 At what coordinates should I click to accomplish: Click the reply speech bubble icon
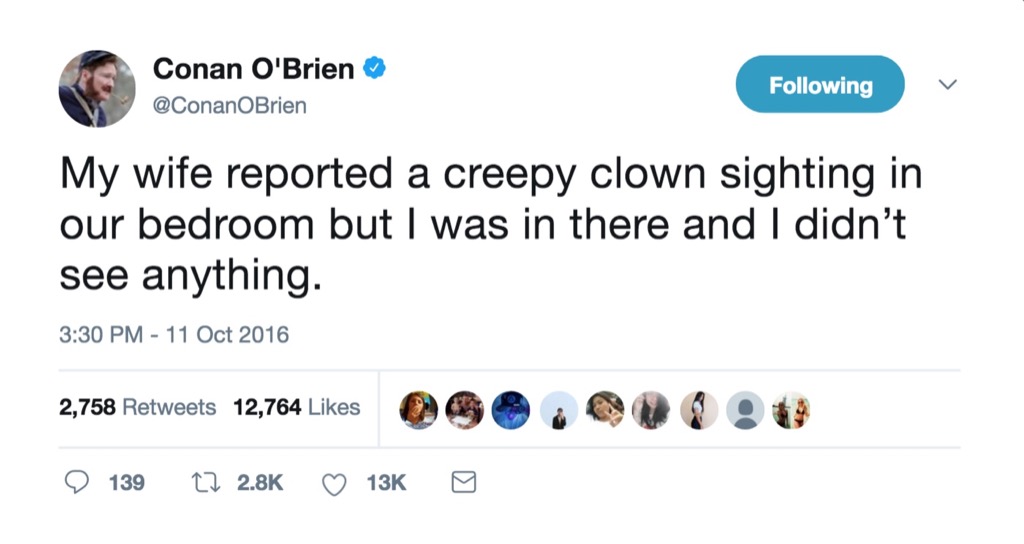(x=77, y=483)
